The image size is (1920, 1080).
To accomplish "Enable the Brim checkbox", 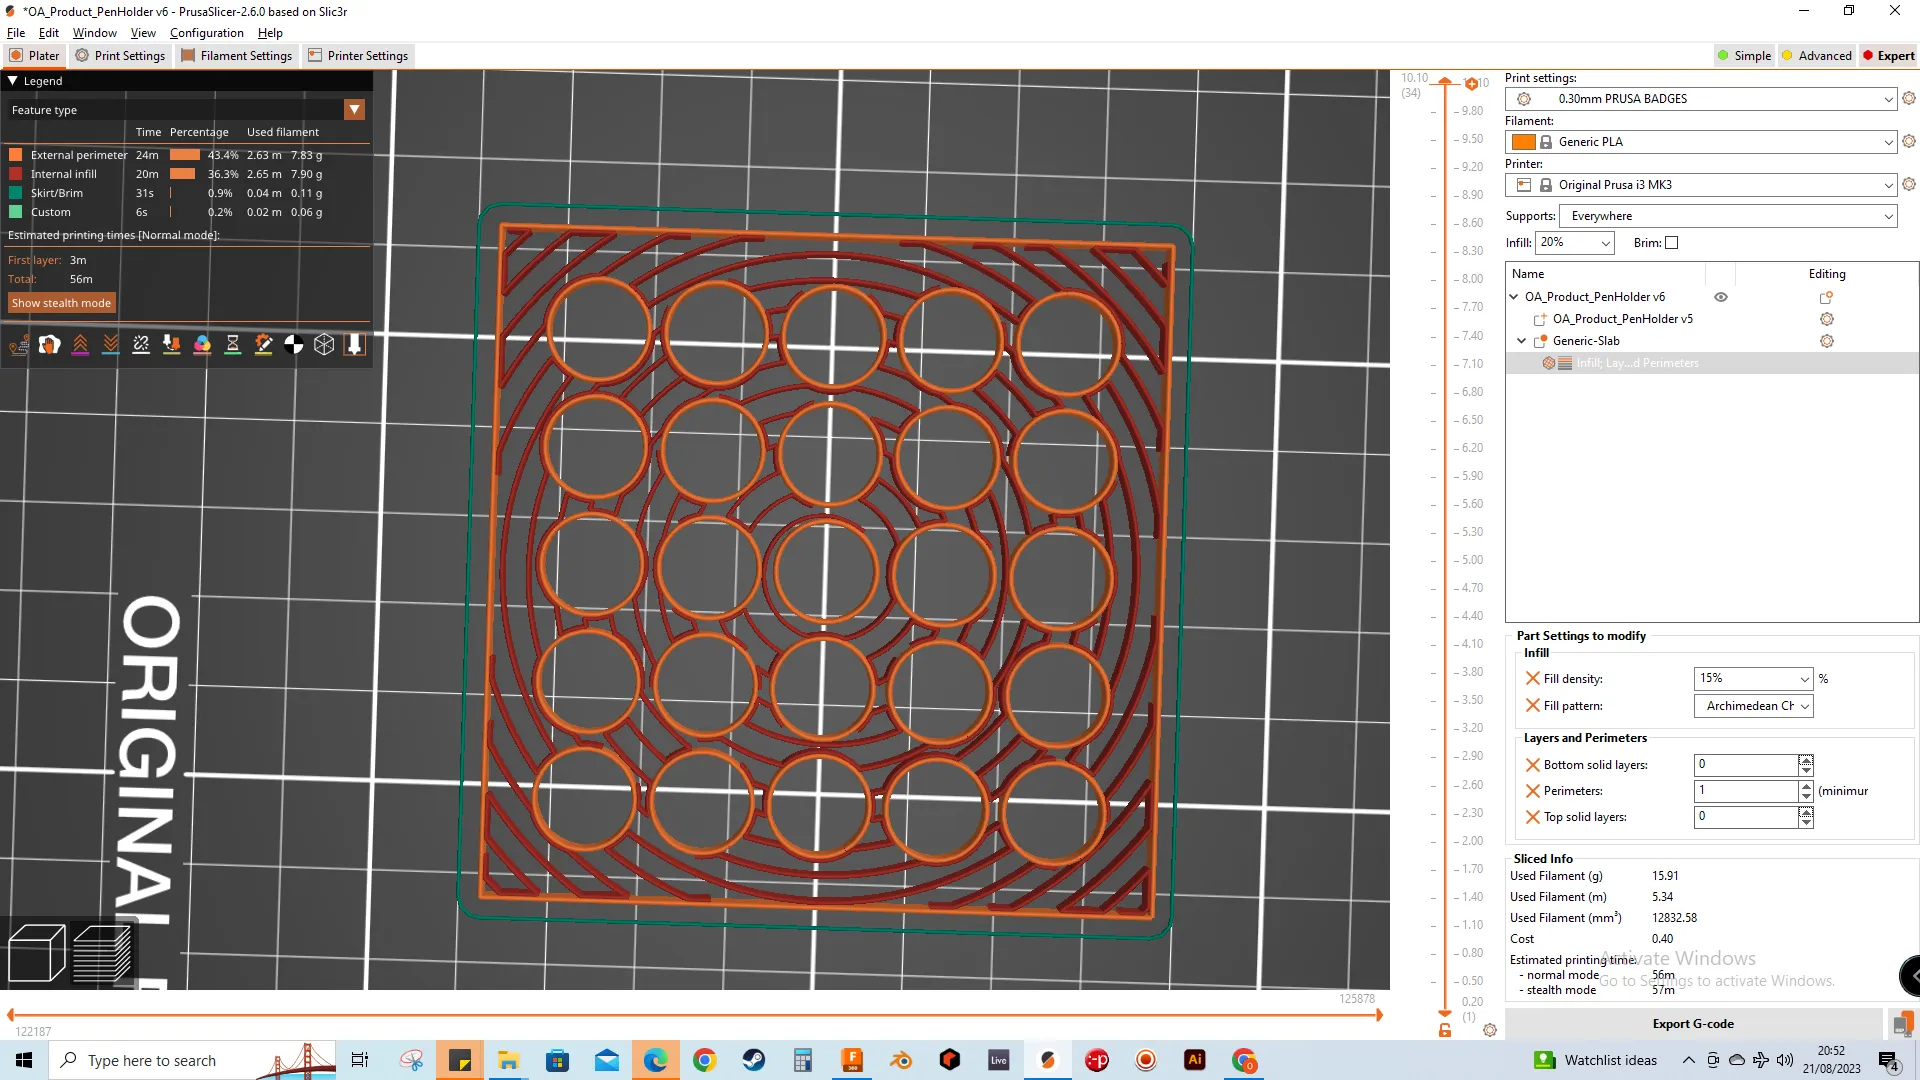I will coord(1671,243).
